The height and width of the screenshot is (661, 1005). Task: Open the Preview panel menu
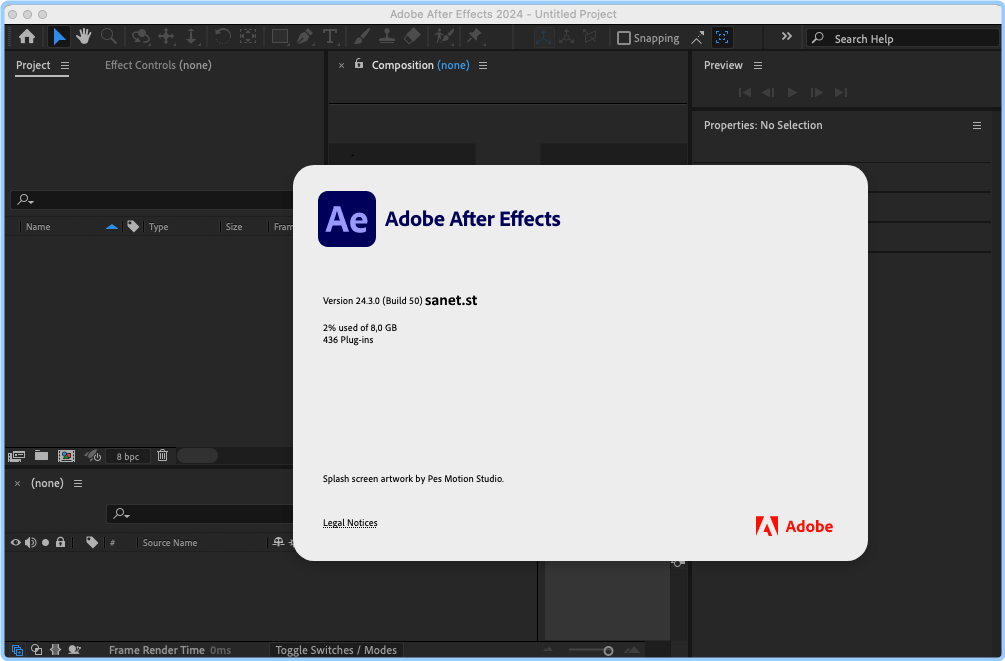point(758,65)
